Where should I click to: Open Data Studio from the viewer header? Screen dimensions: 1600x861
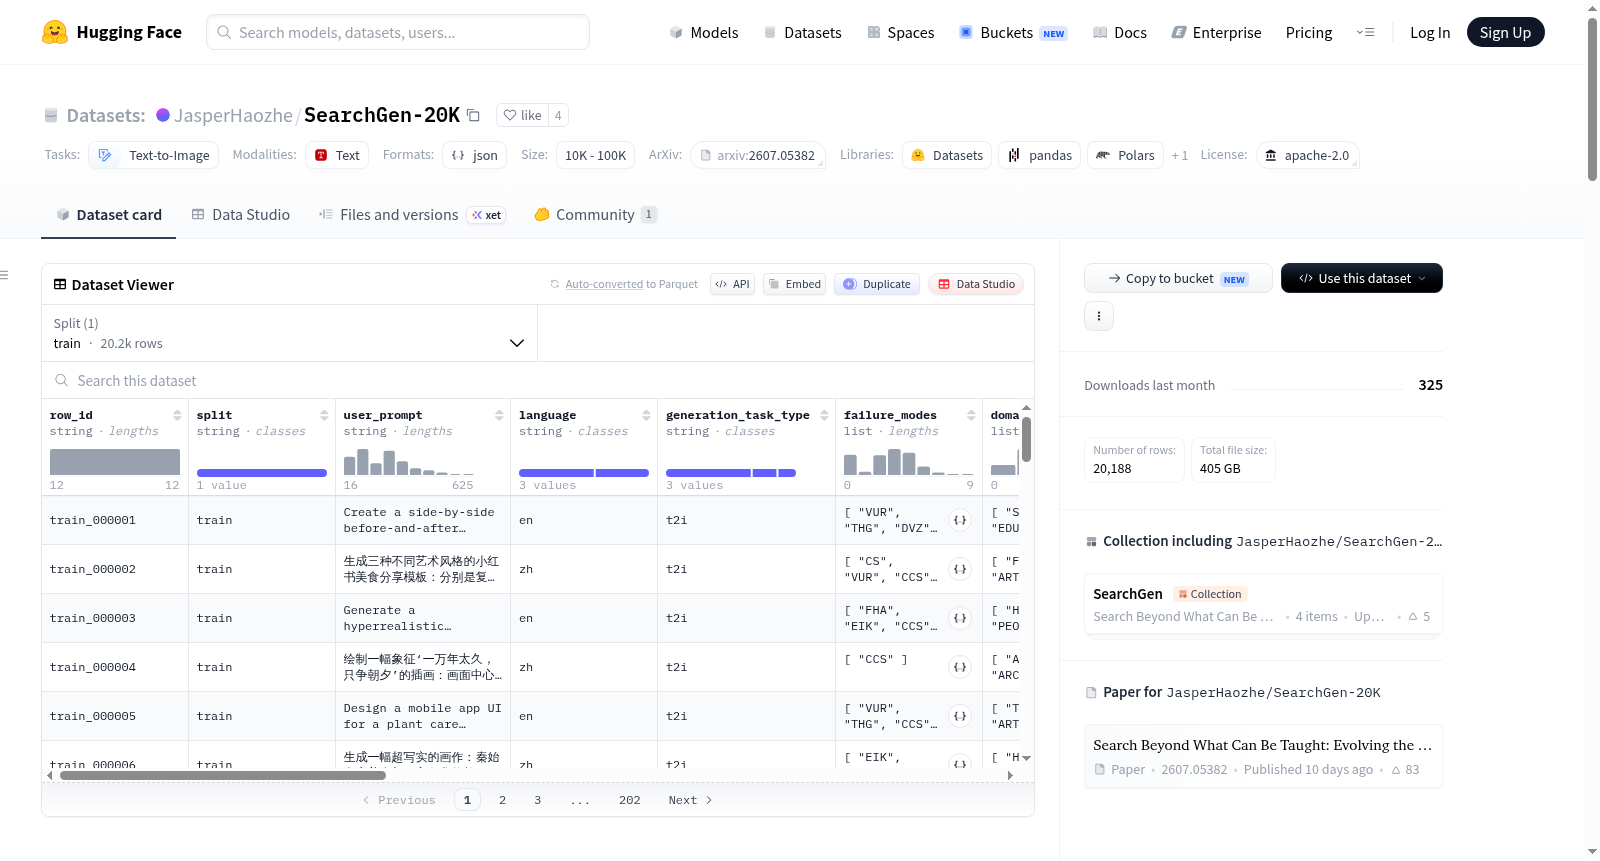(976, 284)
